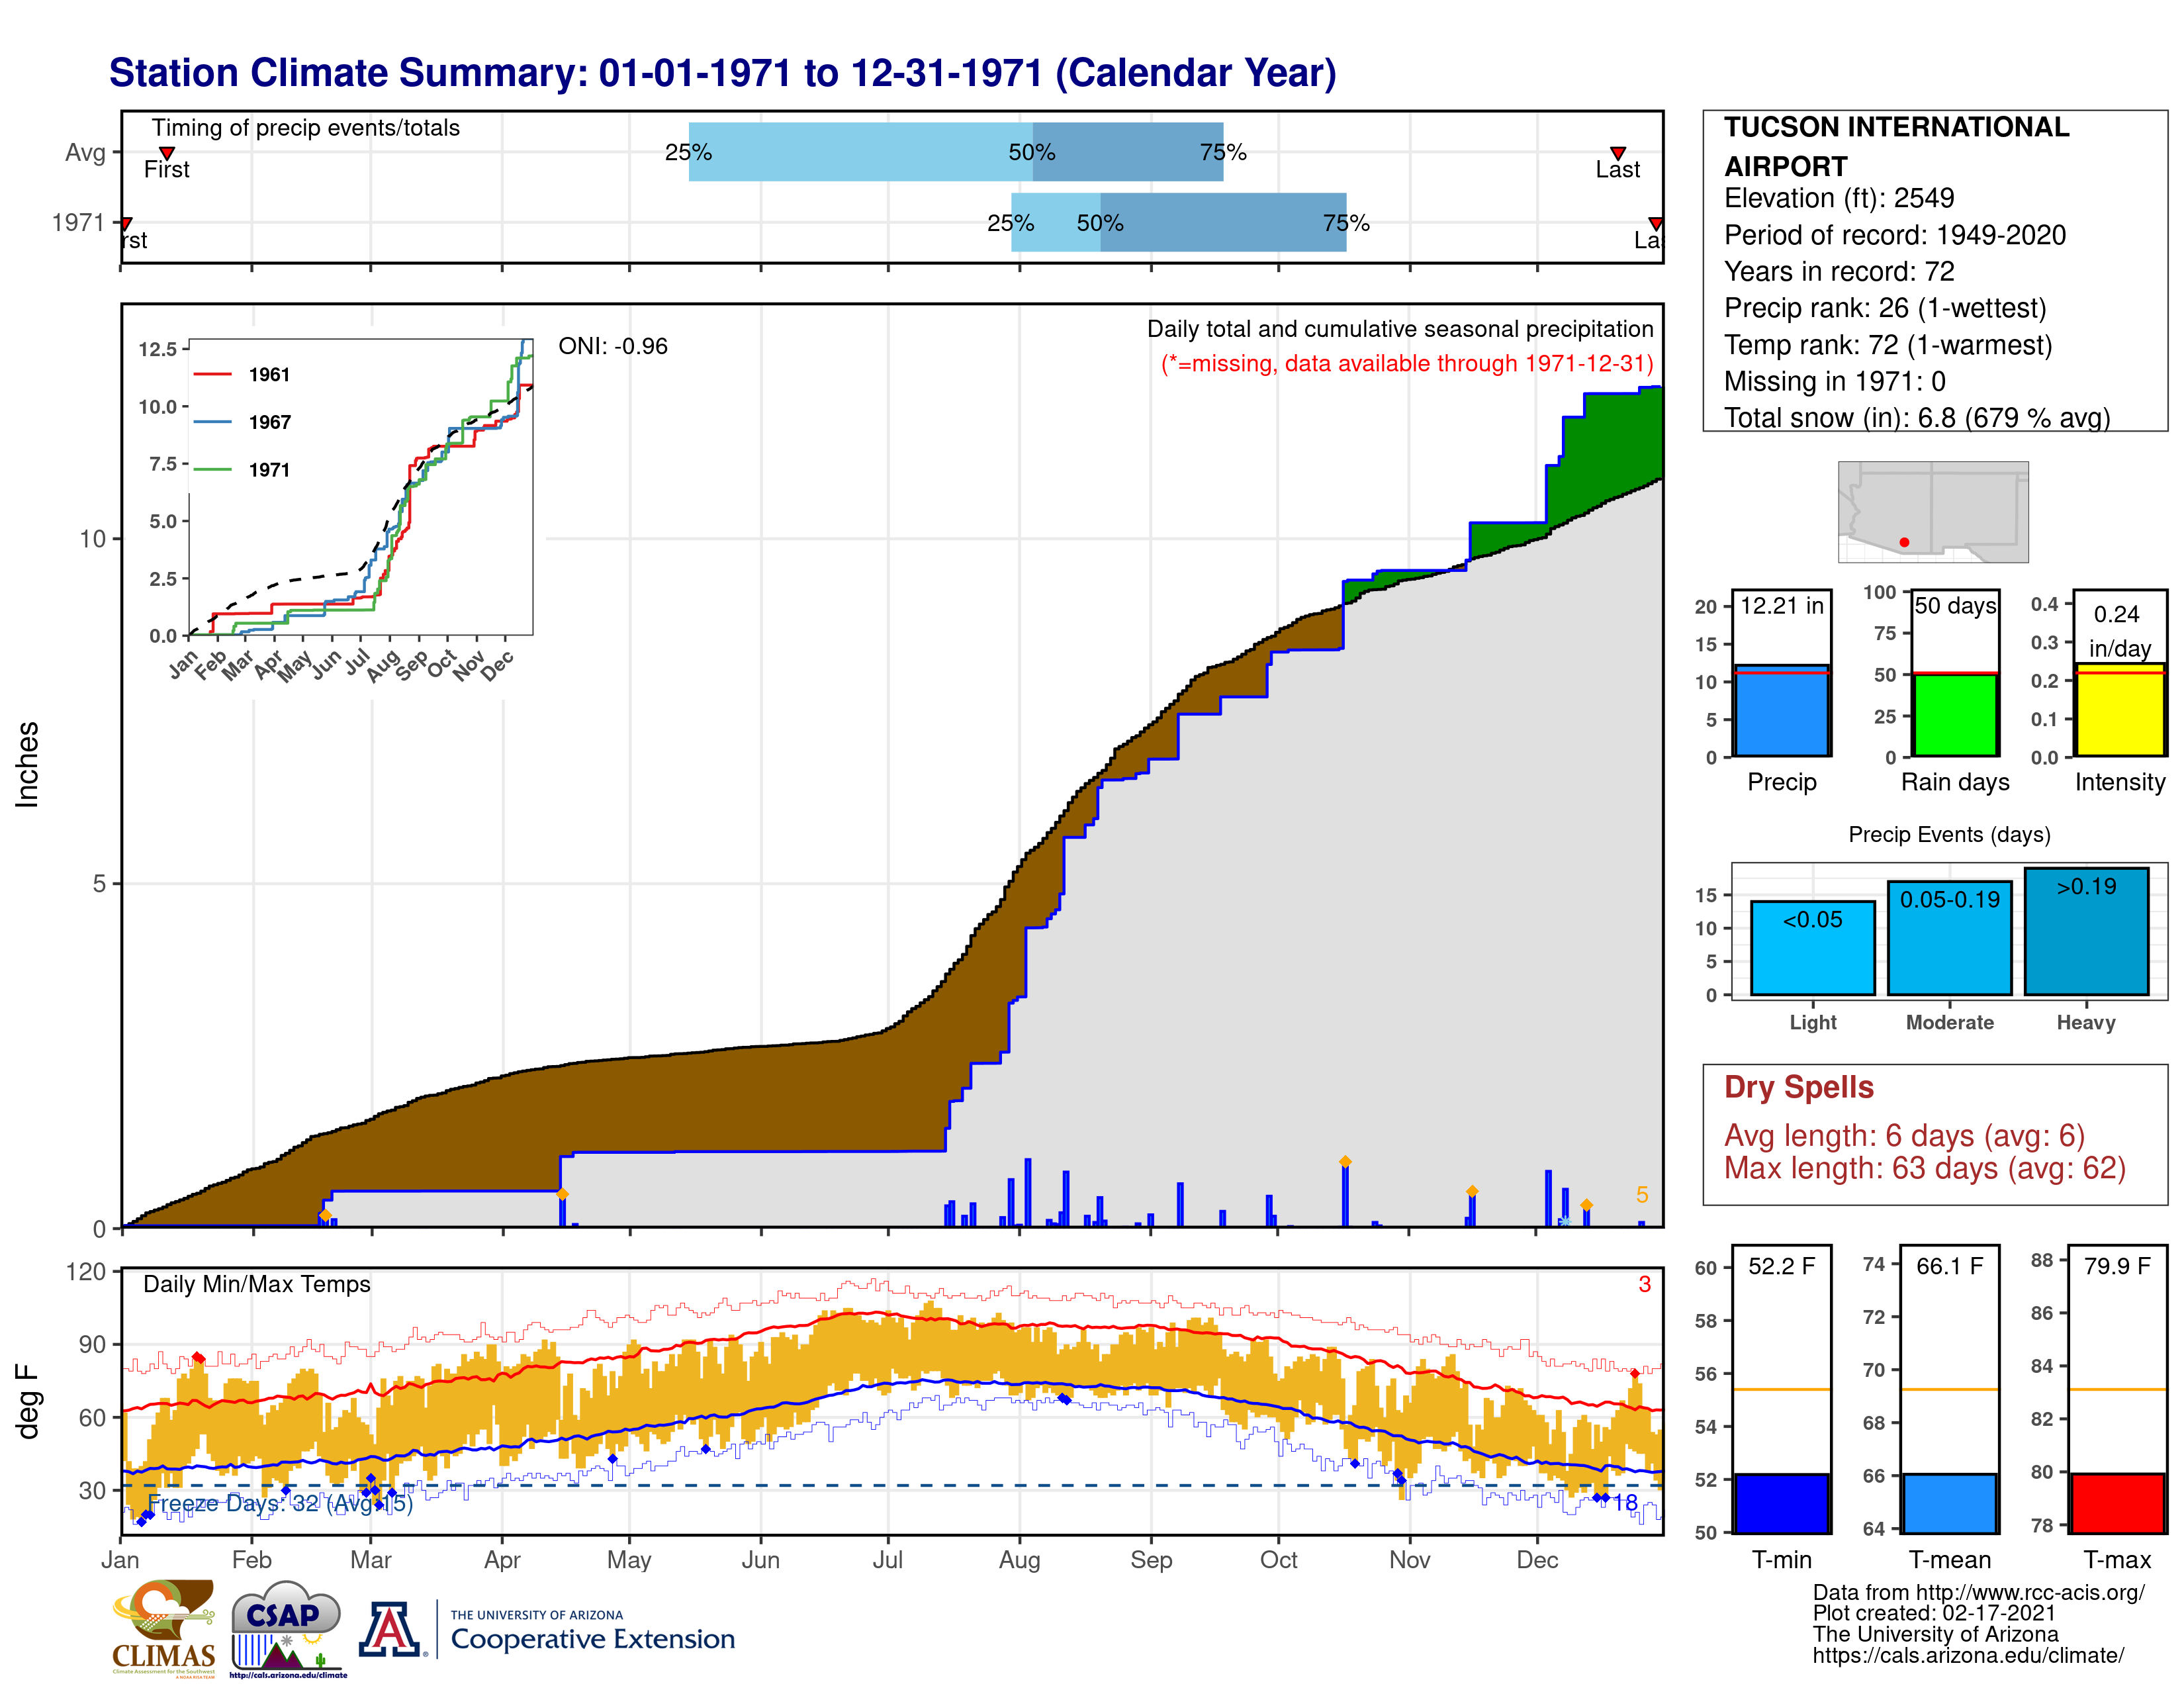
Task: Click the red T-max bar
Action: [2118, 1503]
